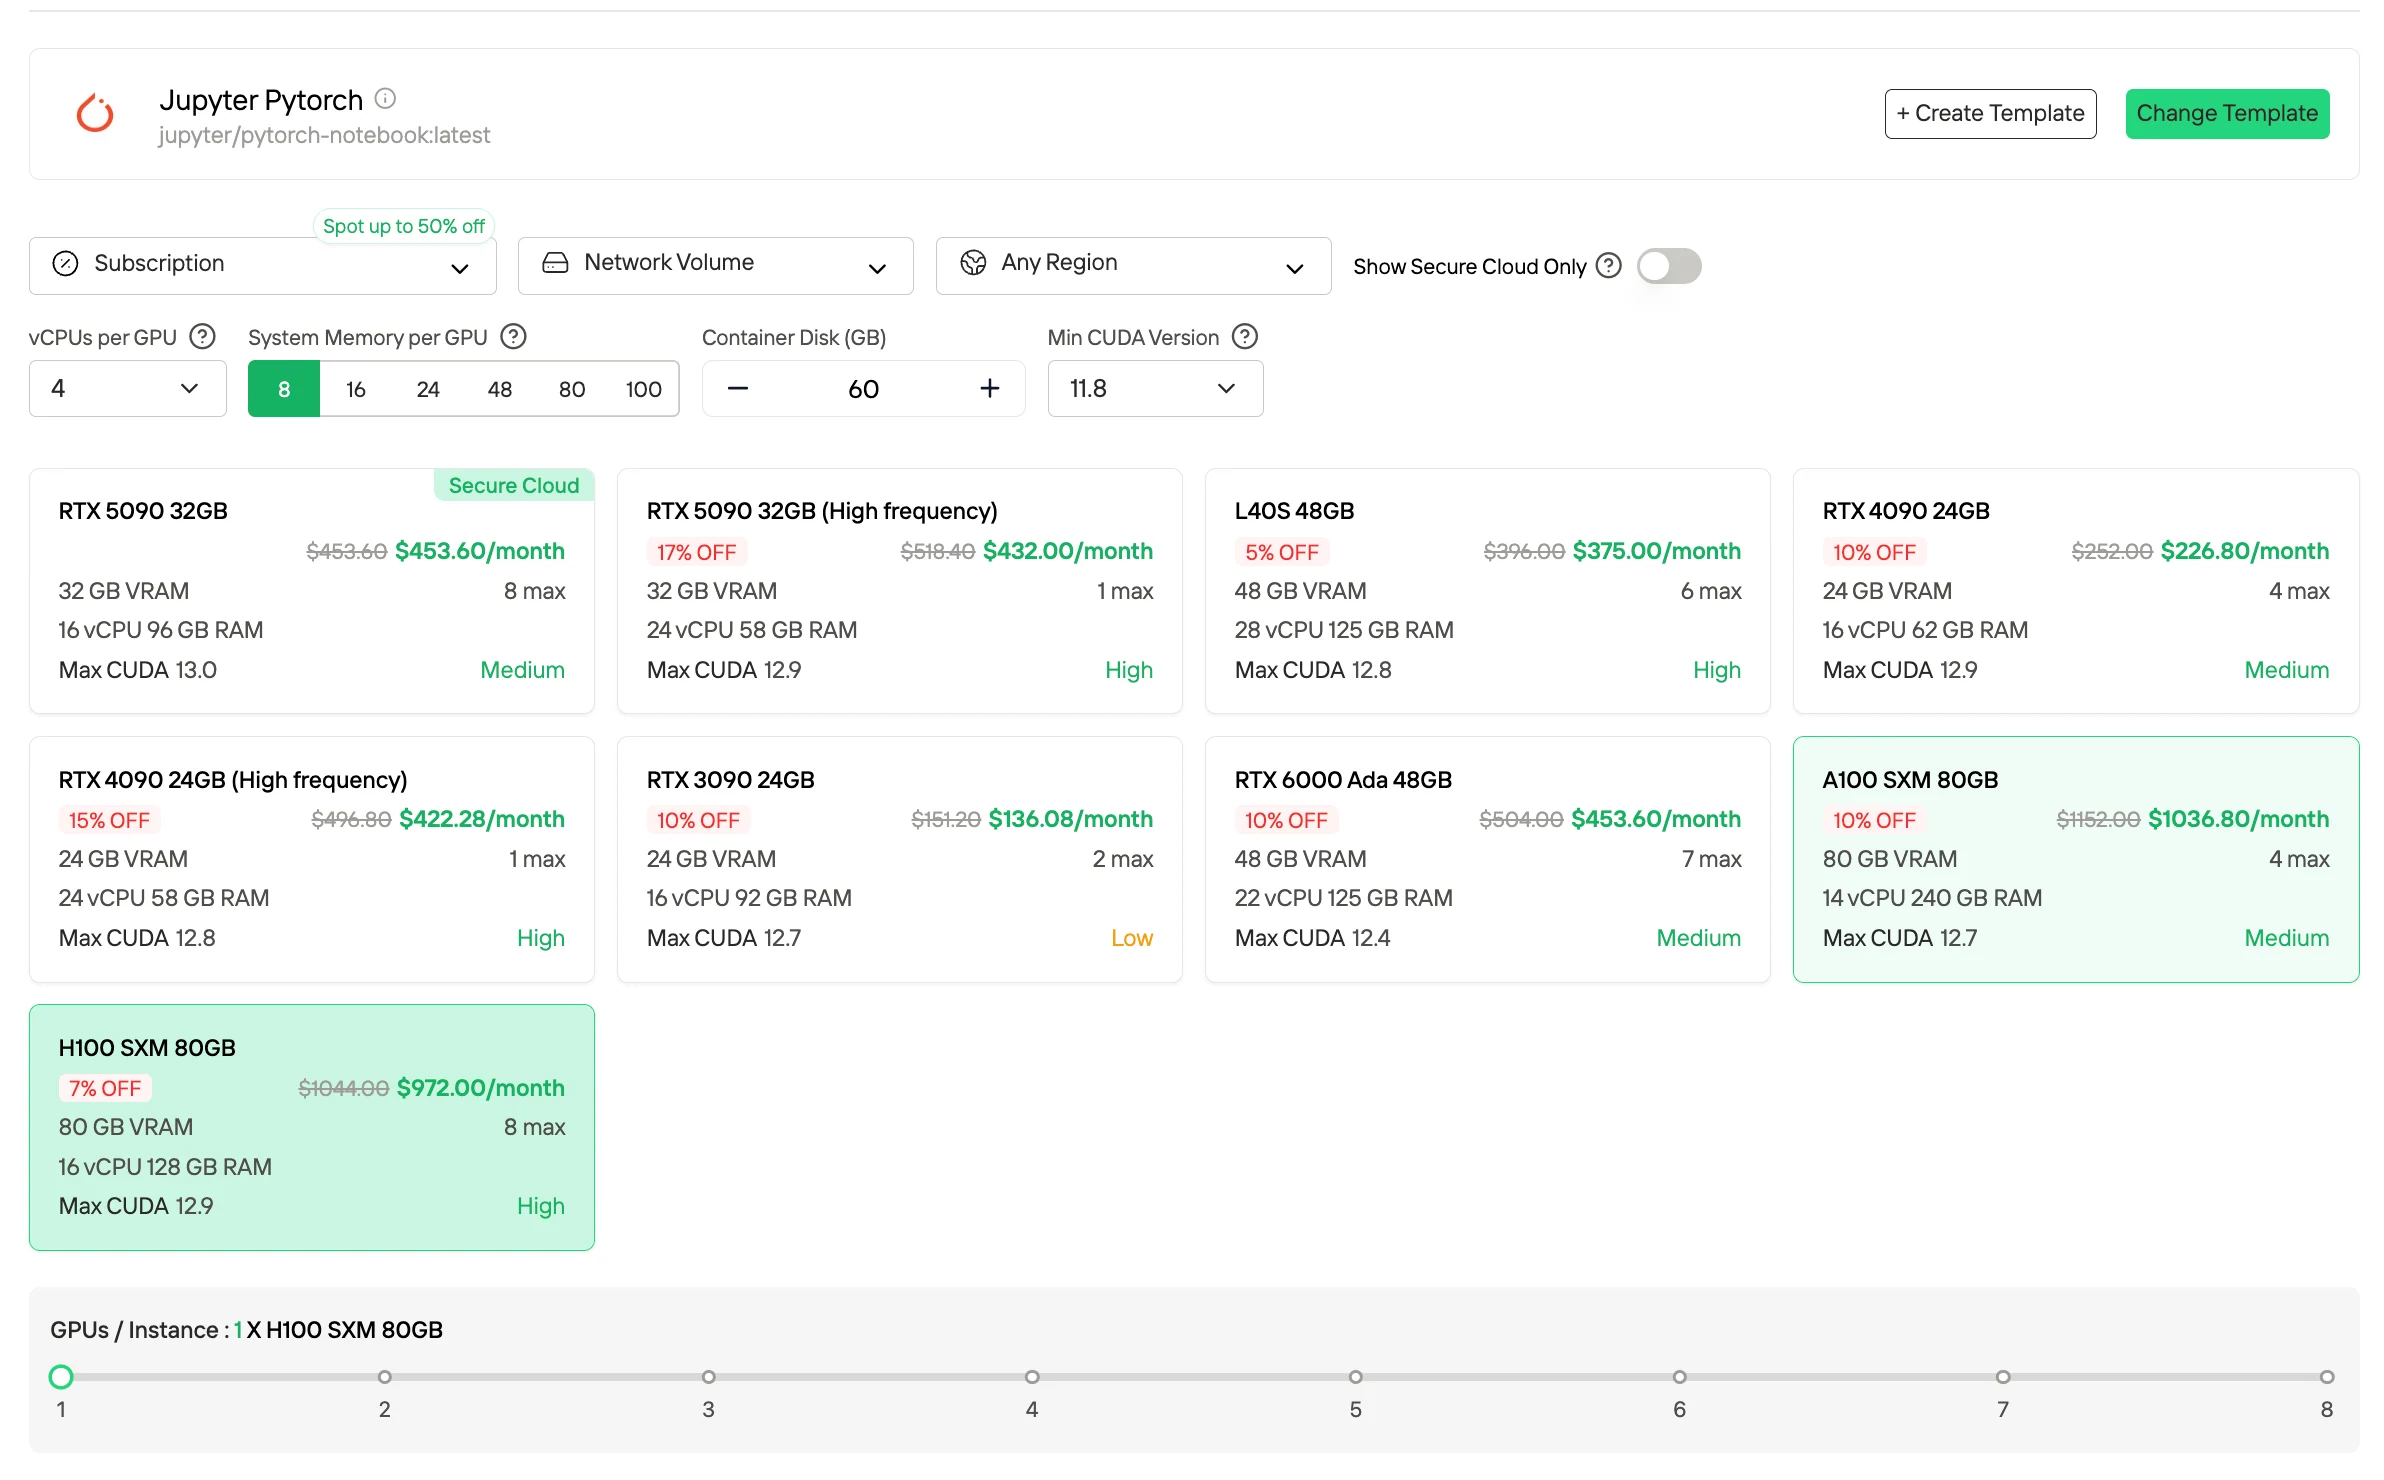Increase container disk with plus icon
Viewport: 2384px width, 1480px height.
pyautogui.click(x=990, y=389)
